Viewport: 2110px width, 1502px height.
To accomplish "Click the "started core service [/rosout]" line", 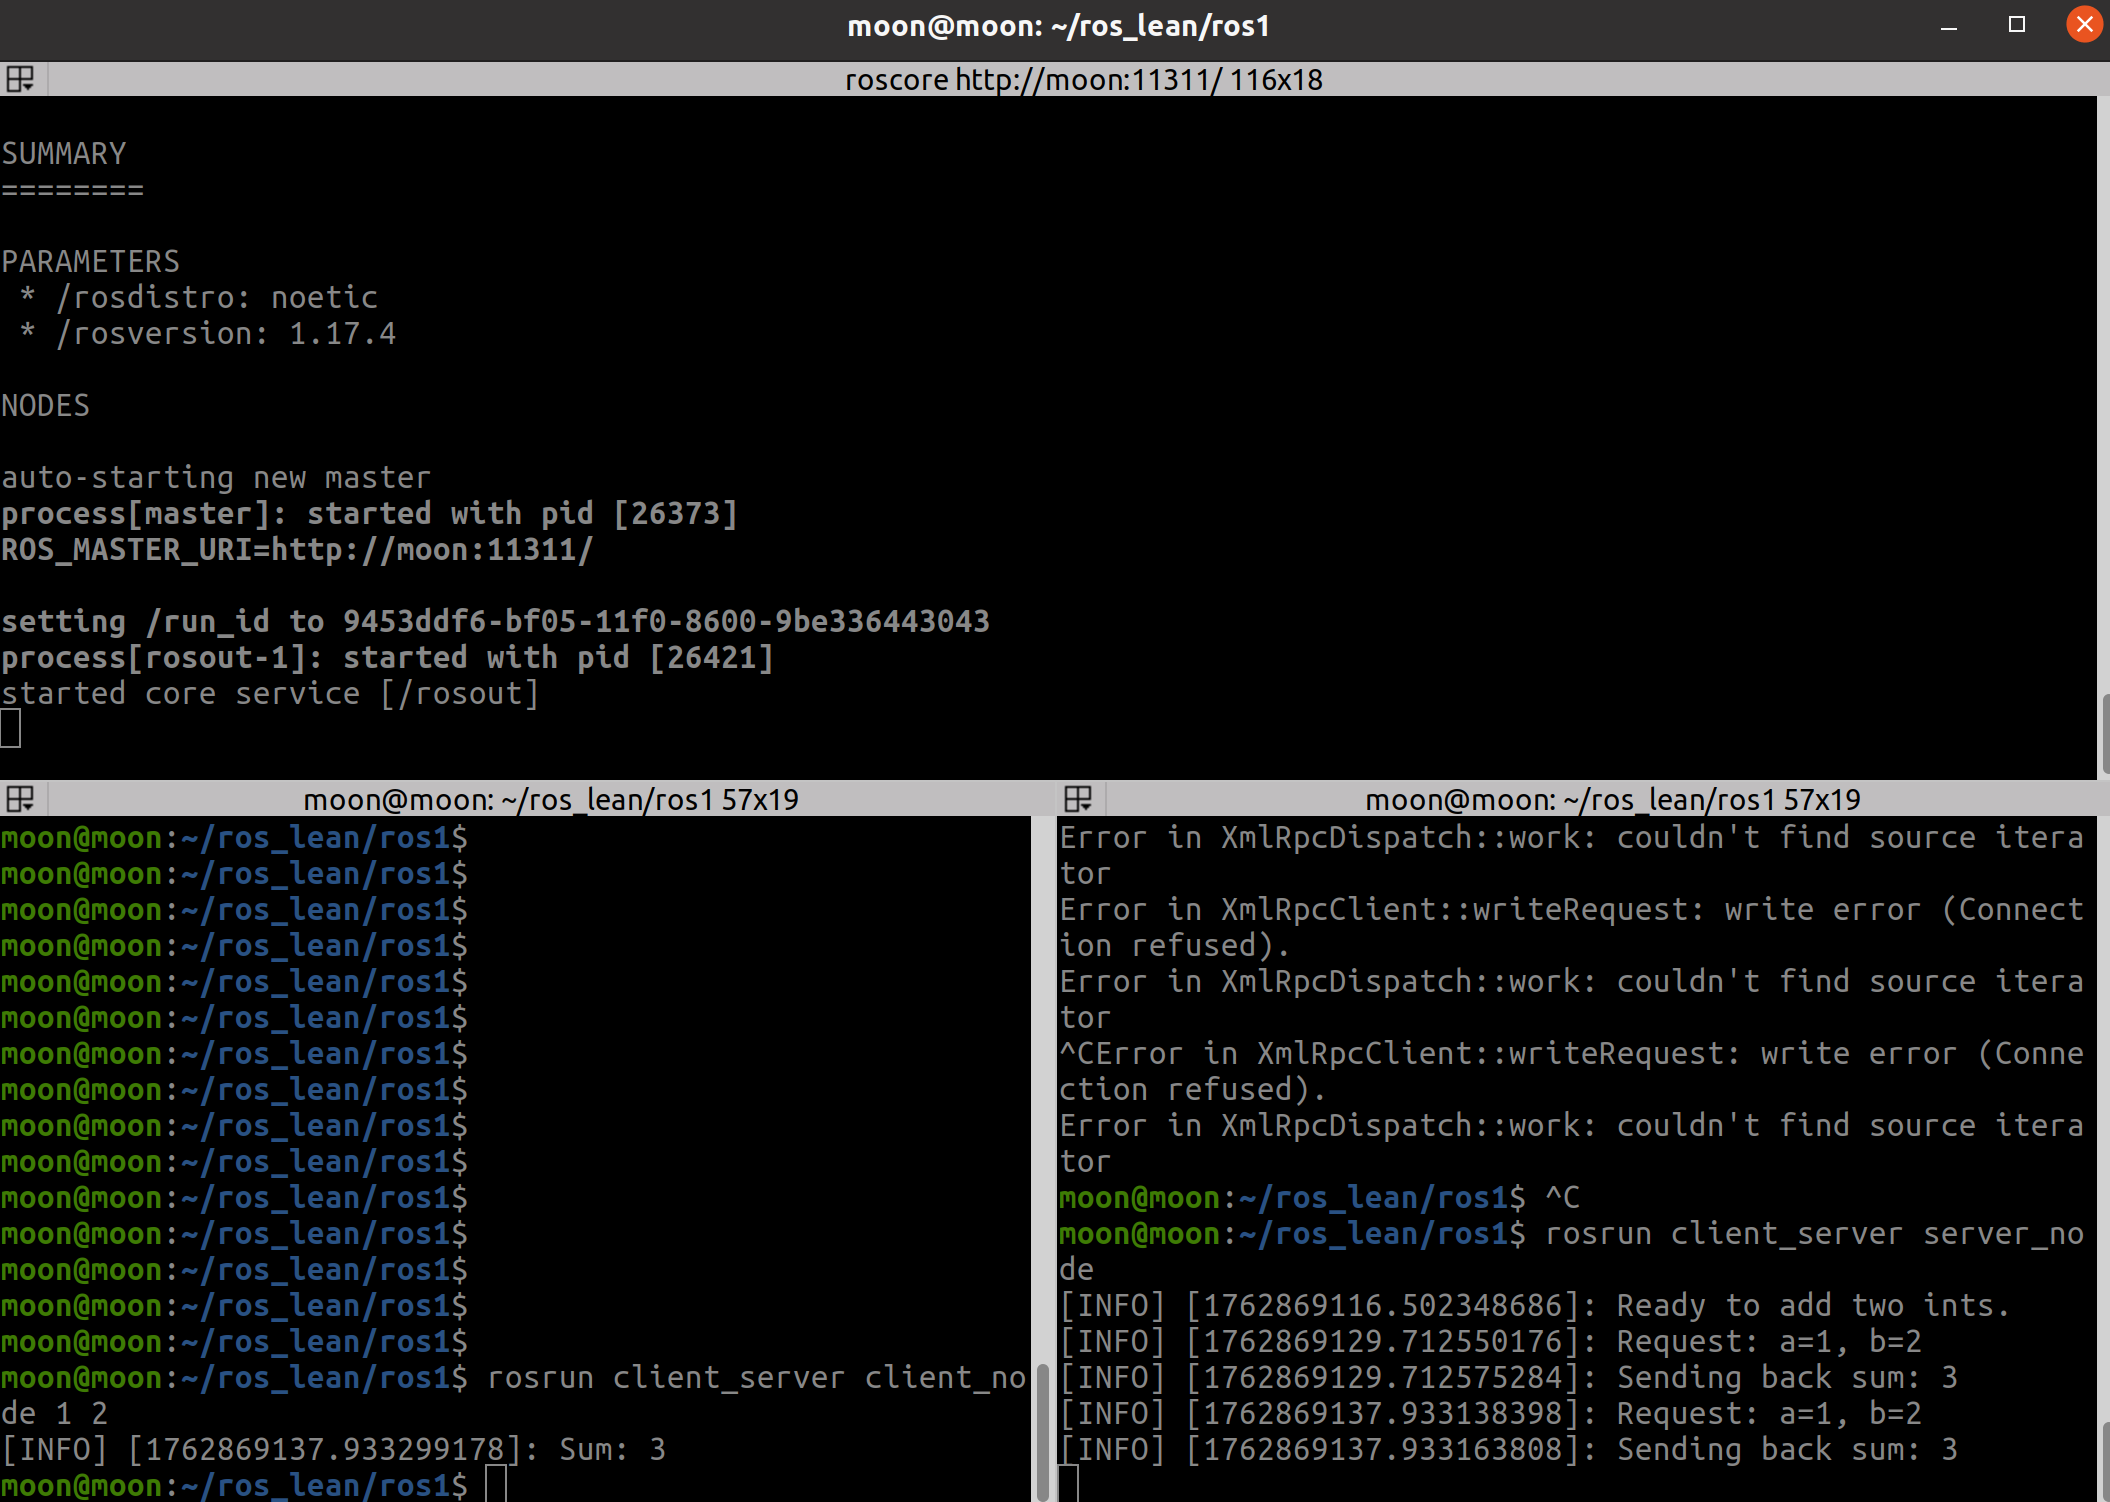I will 270,693.
